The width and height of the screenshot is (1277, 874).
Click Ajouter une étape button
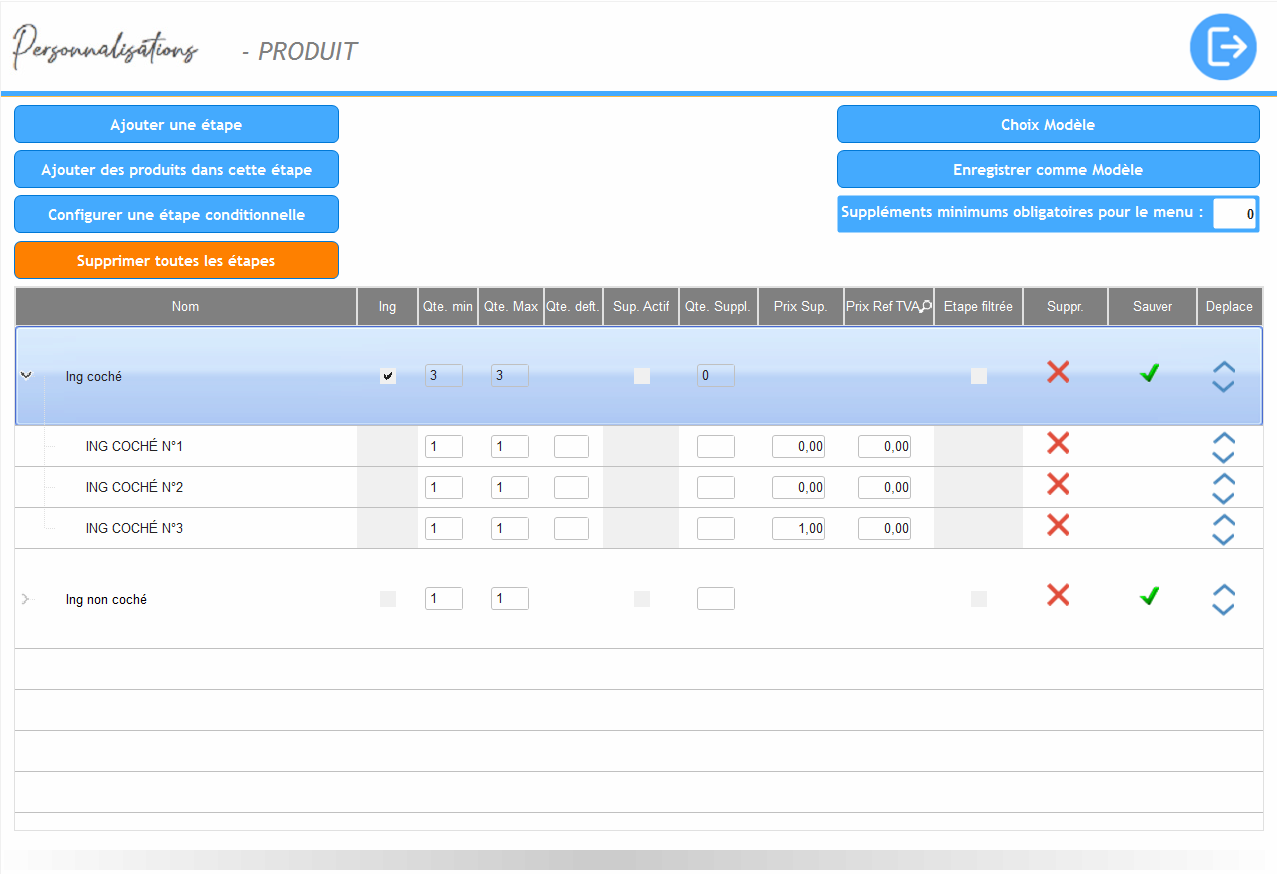[176, 125]
